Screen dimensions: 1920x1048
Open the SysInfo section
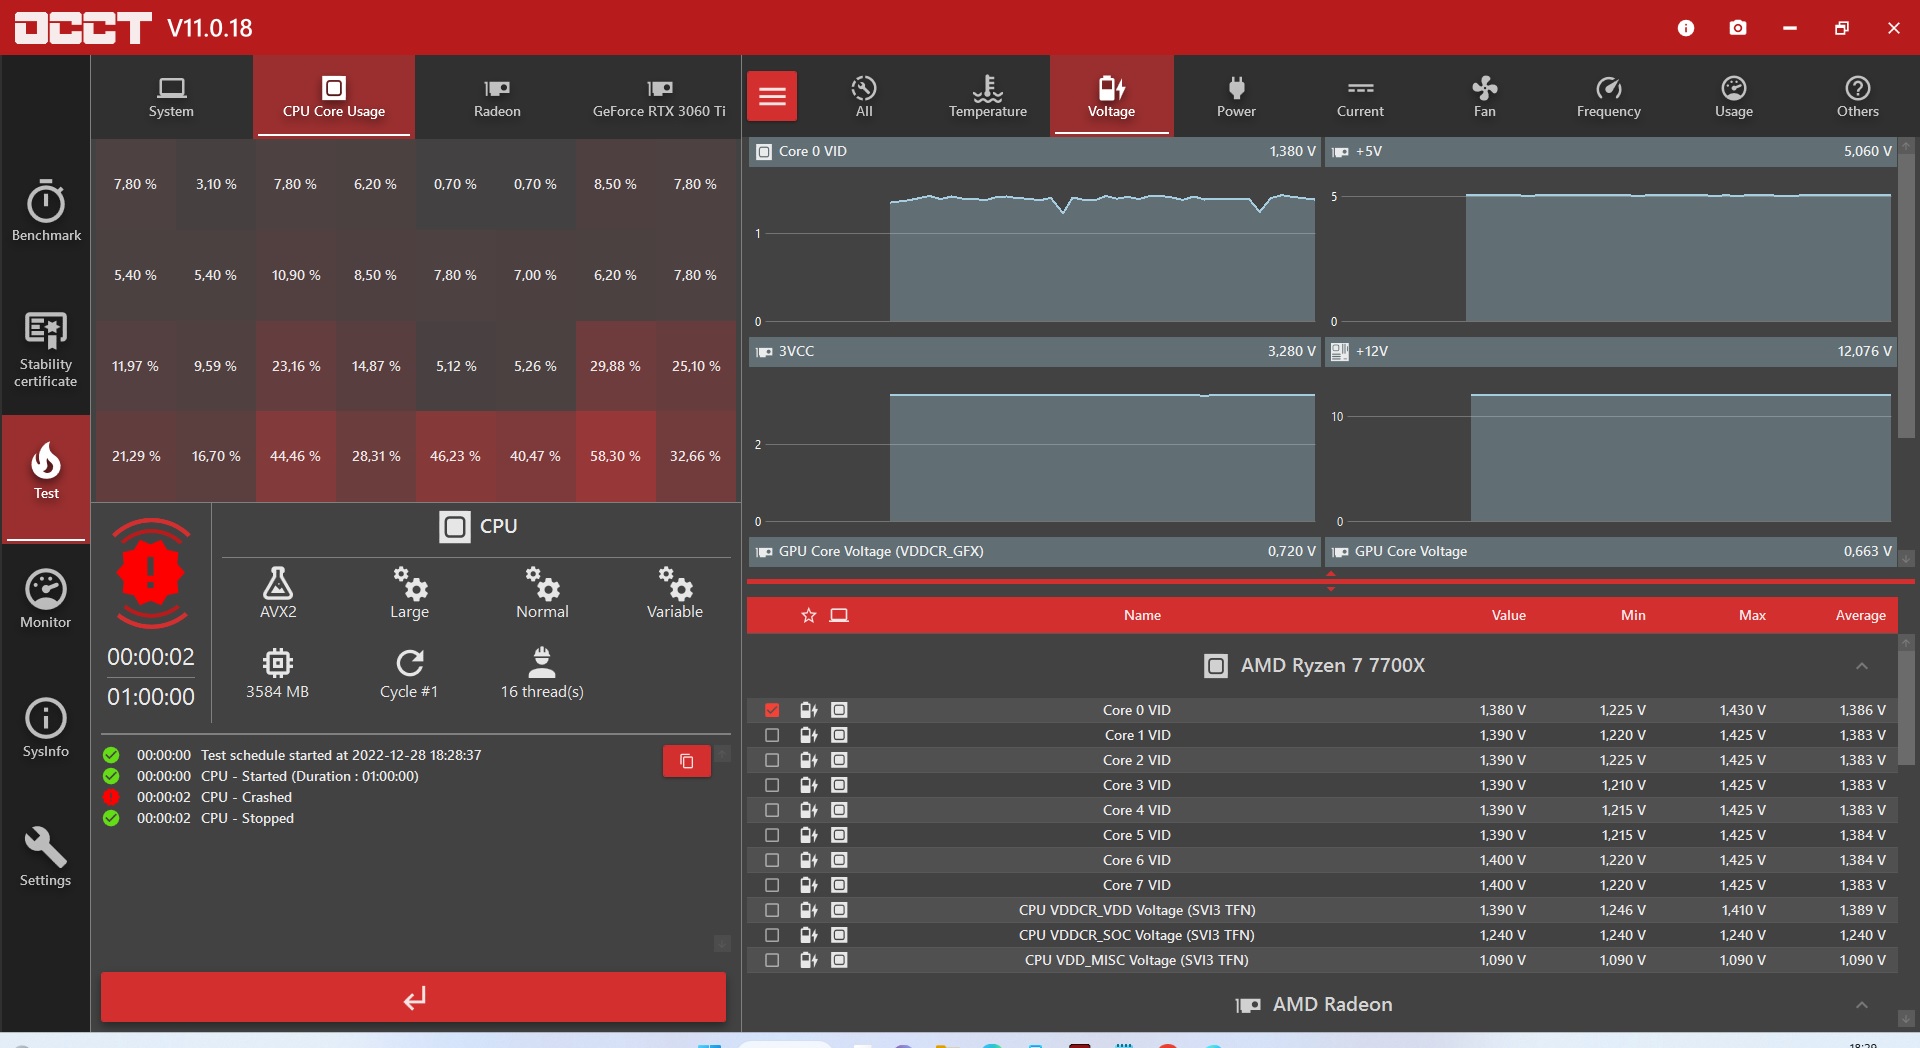coord(46,727)
